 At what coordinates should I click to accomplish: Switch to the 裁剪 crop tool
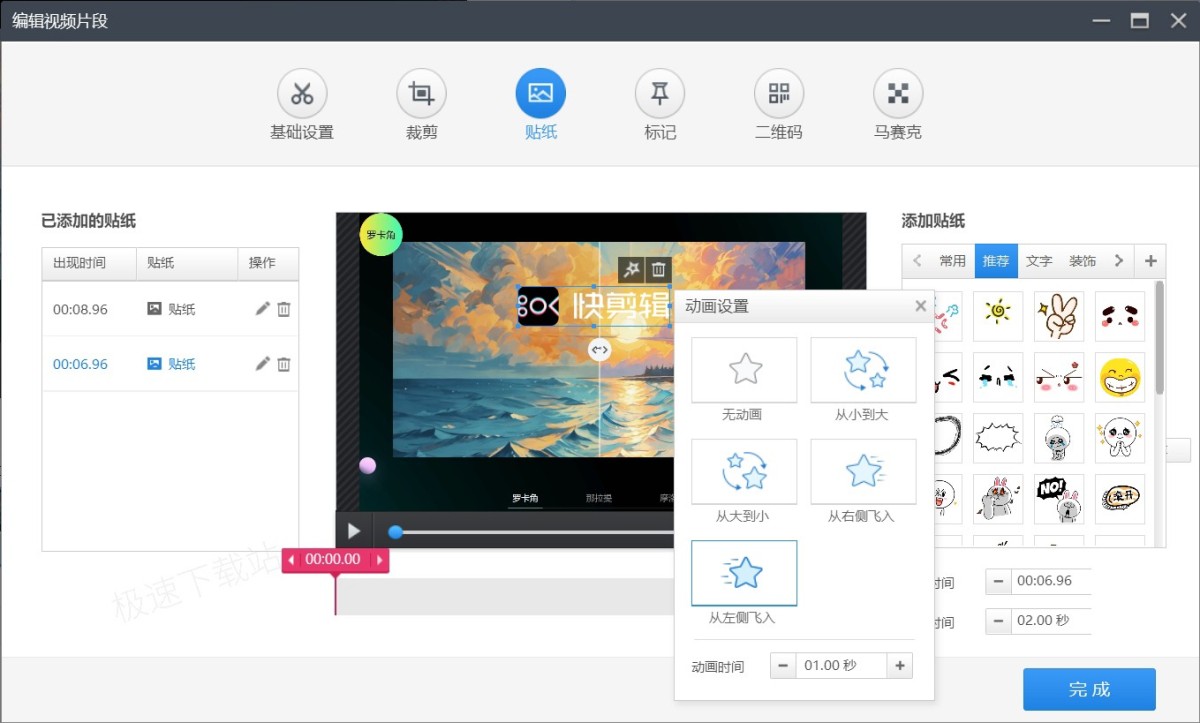tap(421, 94)
